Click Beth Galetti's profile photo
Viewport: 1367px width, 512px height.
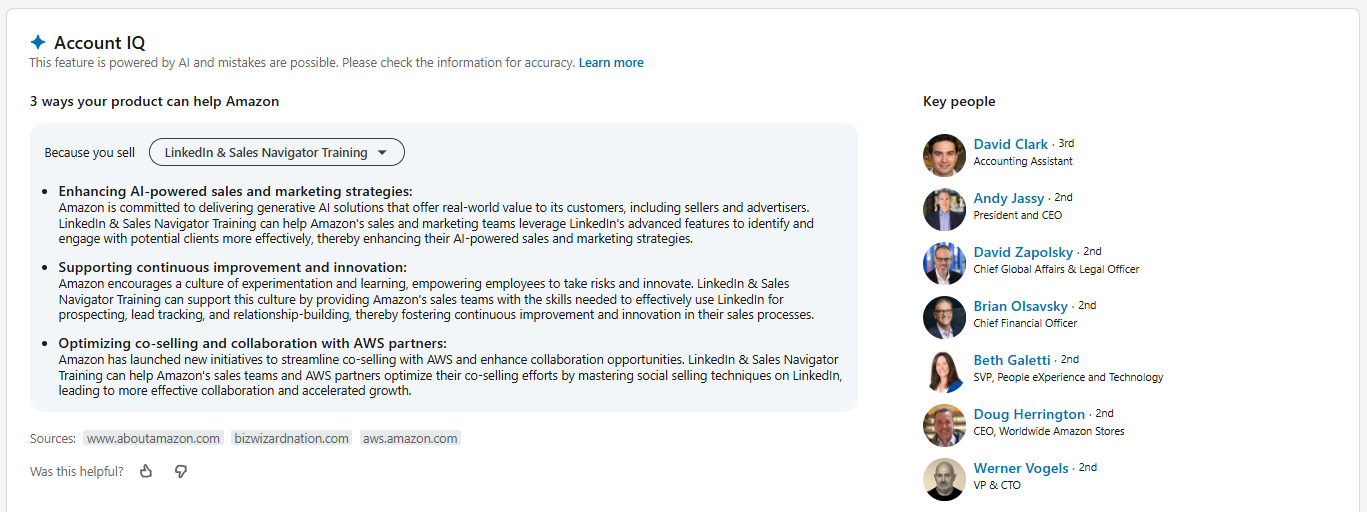pyautogui.click(x=944, y=371)
